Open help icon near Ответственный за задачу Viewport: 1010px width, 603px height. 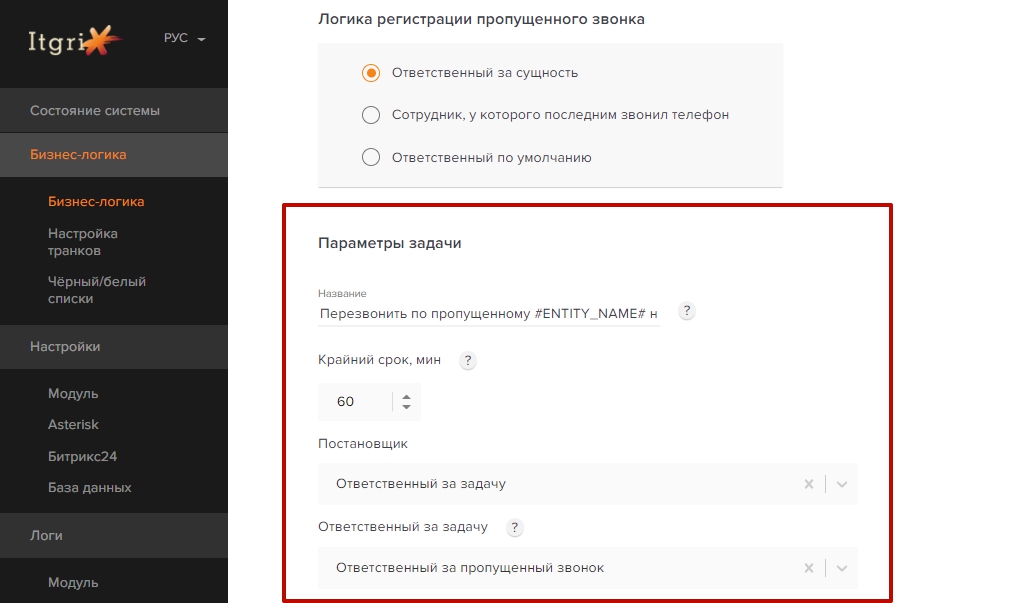click(x=515, y=528)
